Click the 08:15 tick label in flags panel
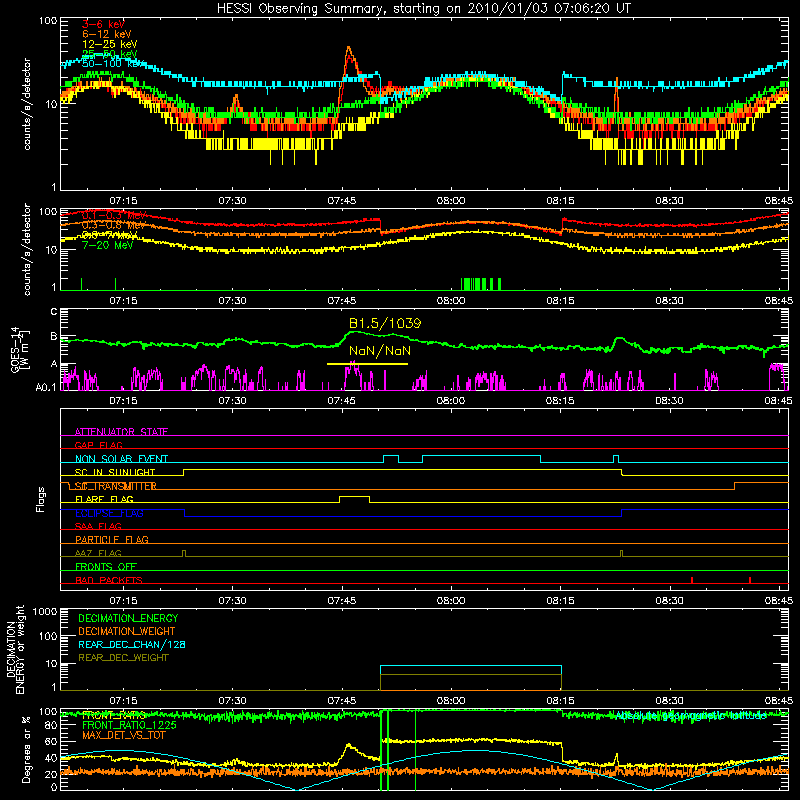The image size is (800, 800). tap(560, 601)
